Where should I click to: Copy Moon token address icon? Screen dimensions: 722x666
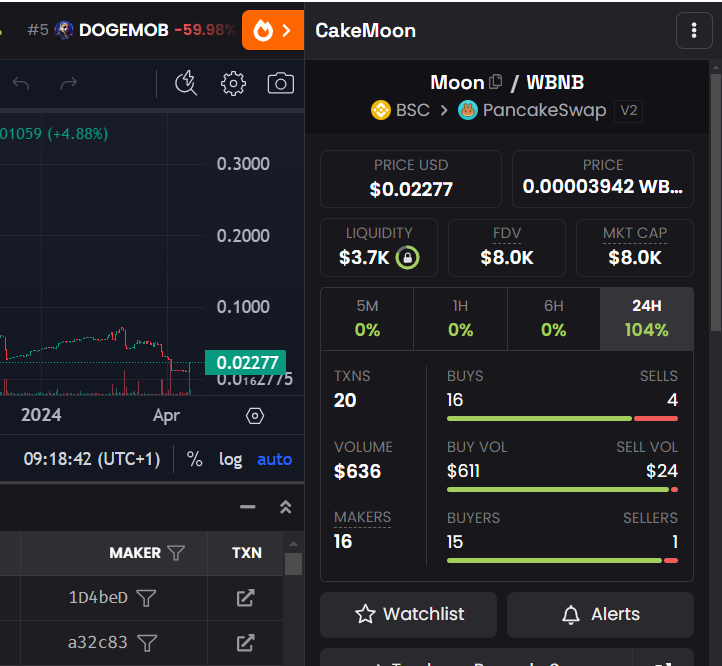495,82
